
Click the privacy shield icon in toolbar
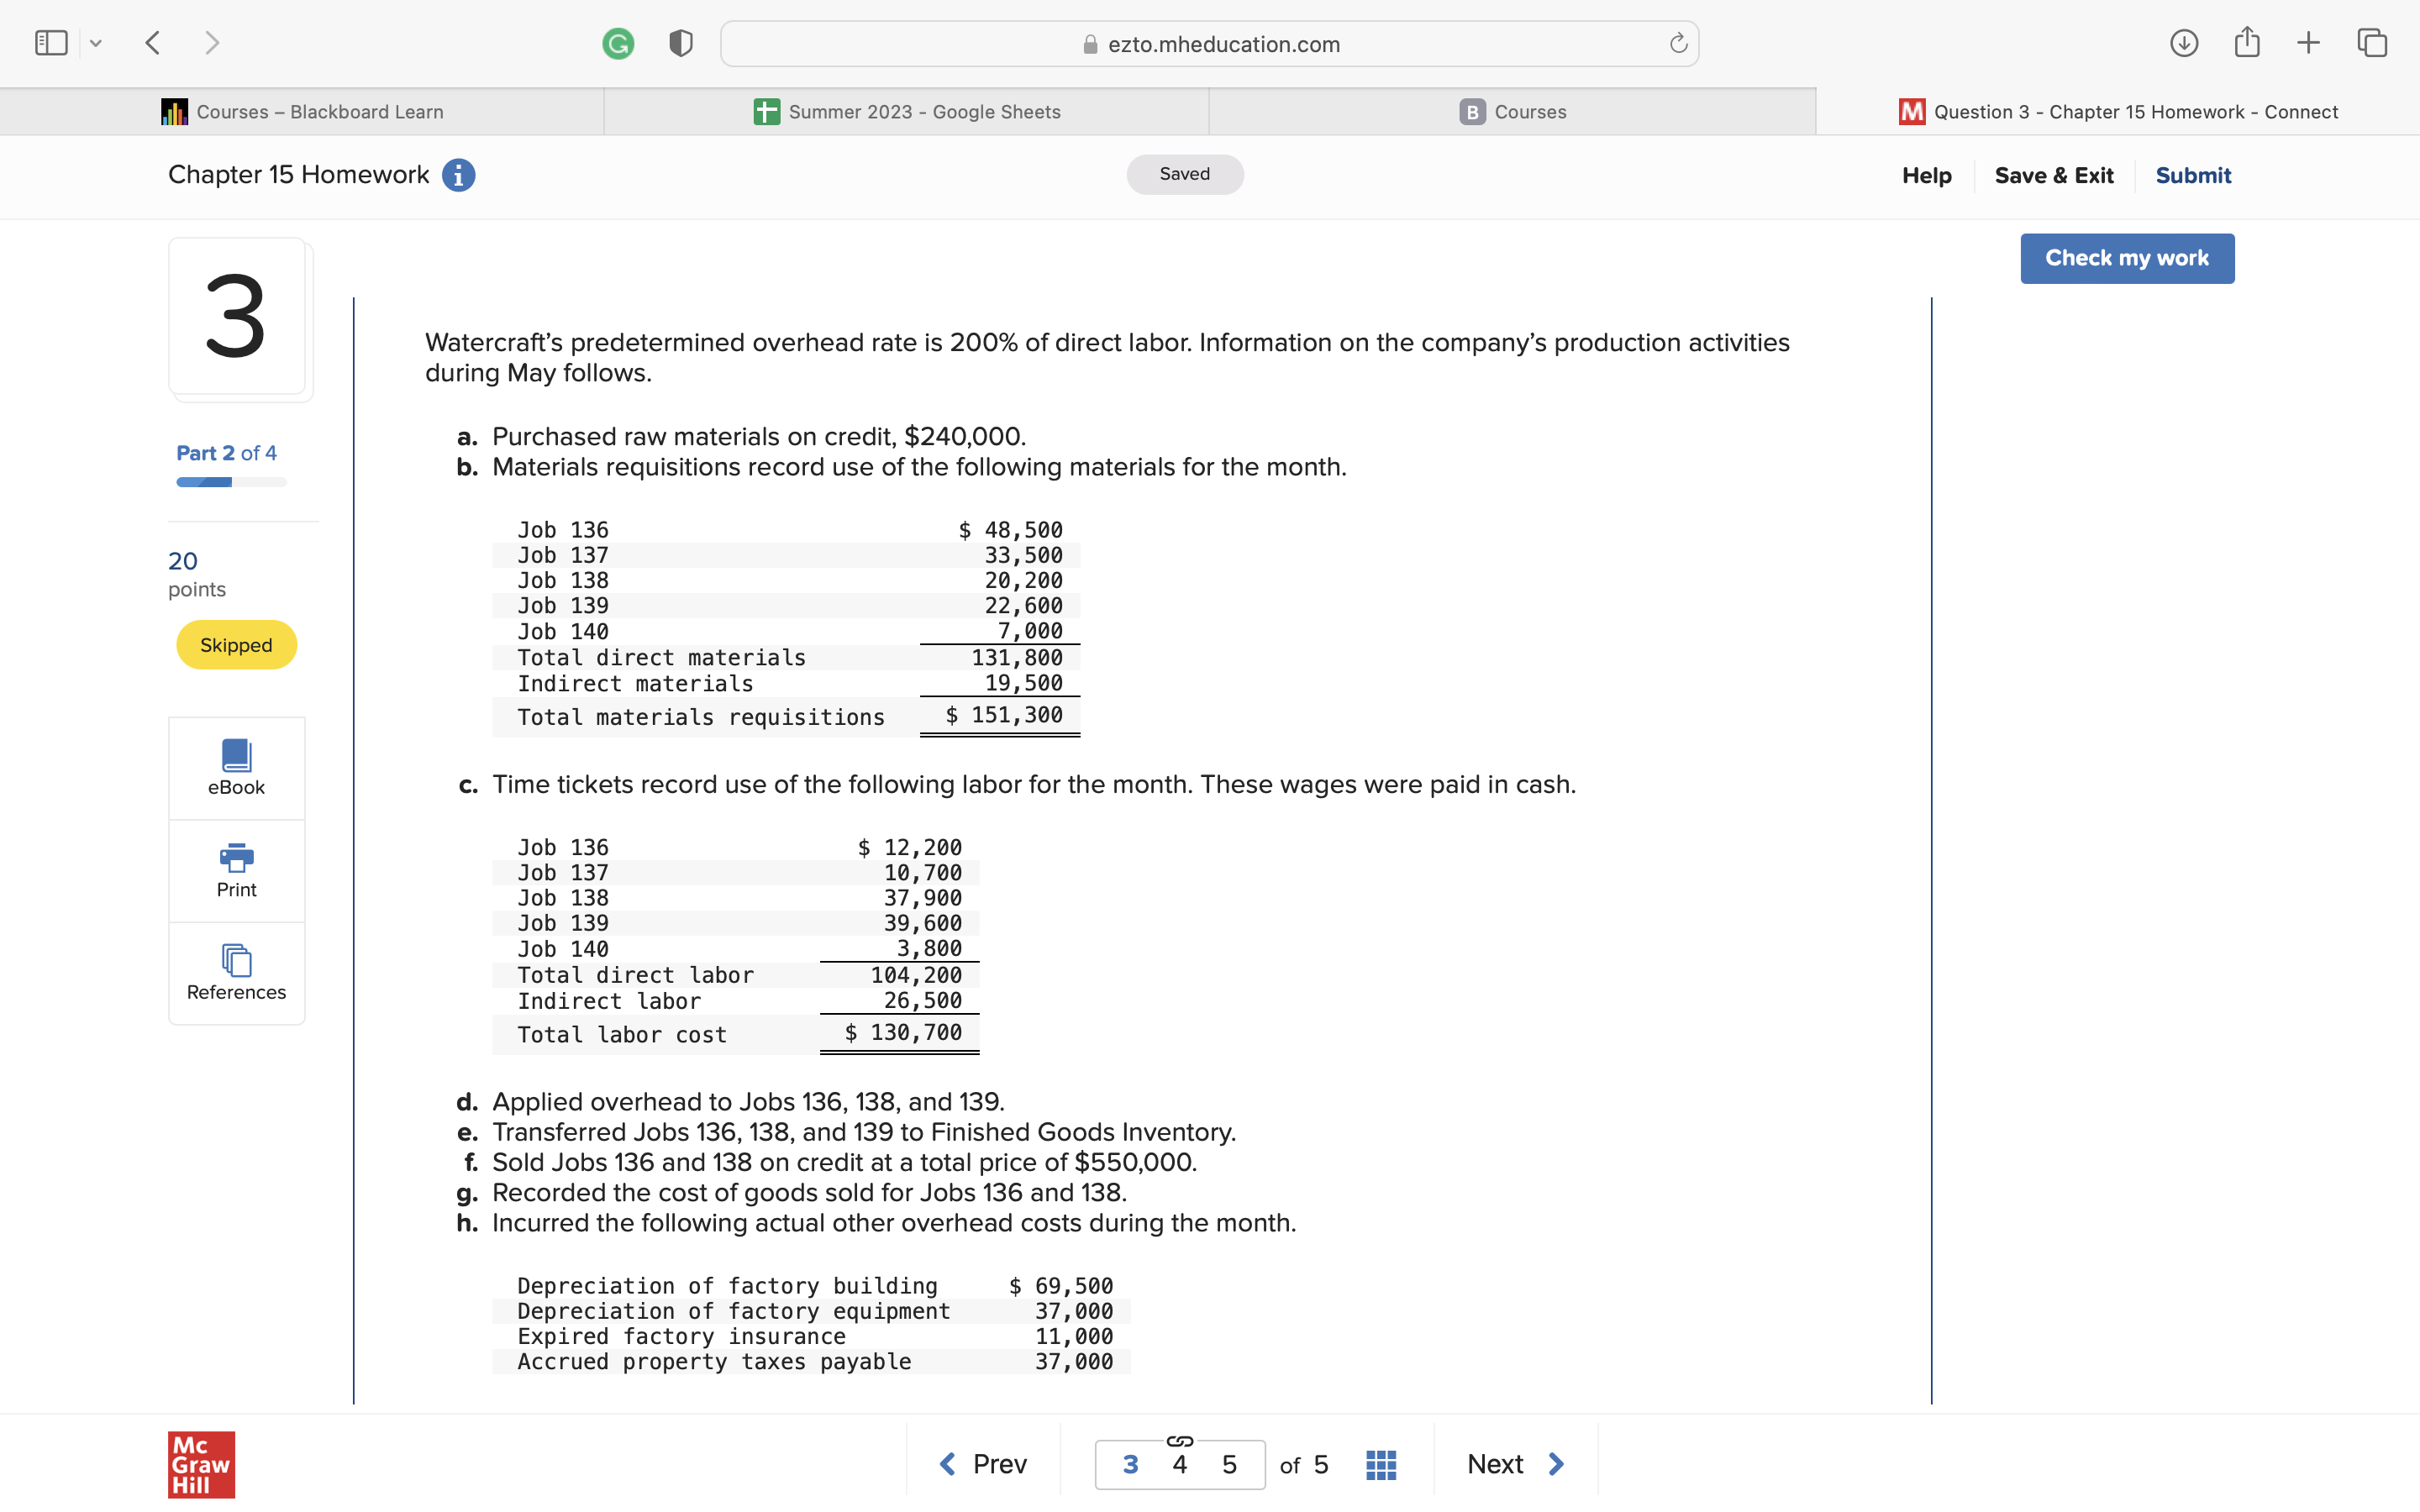coord(681,43)
